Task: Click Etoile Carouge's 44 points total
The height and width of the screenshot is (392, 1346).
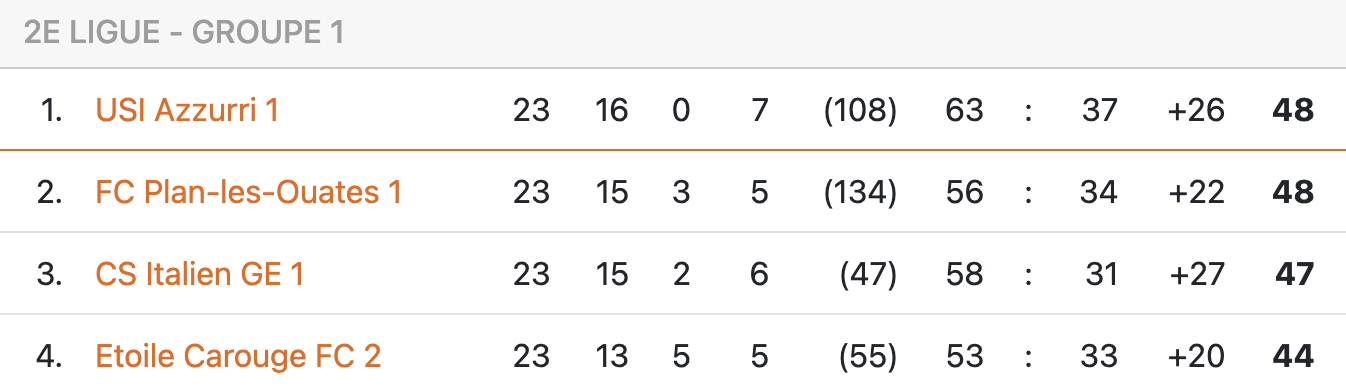Action: click(x=1292, y=356)
